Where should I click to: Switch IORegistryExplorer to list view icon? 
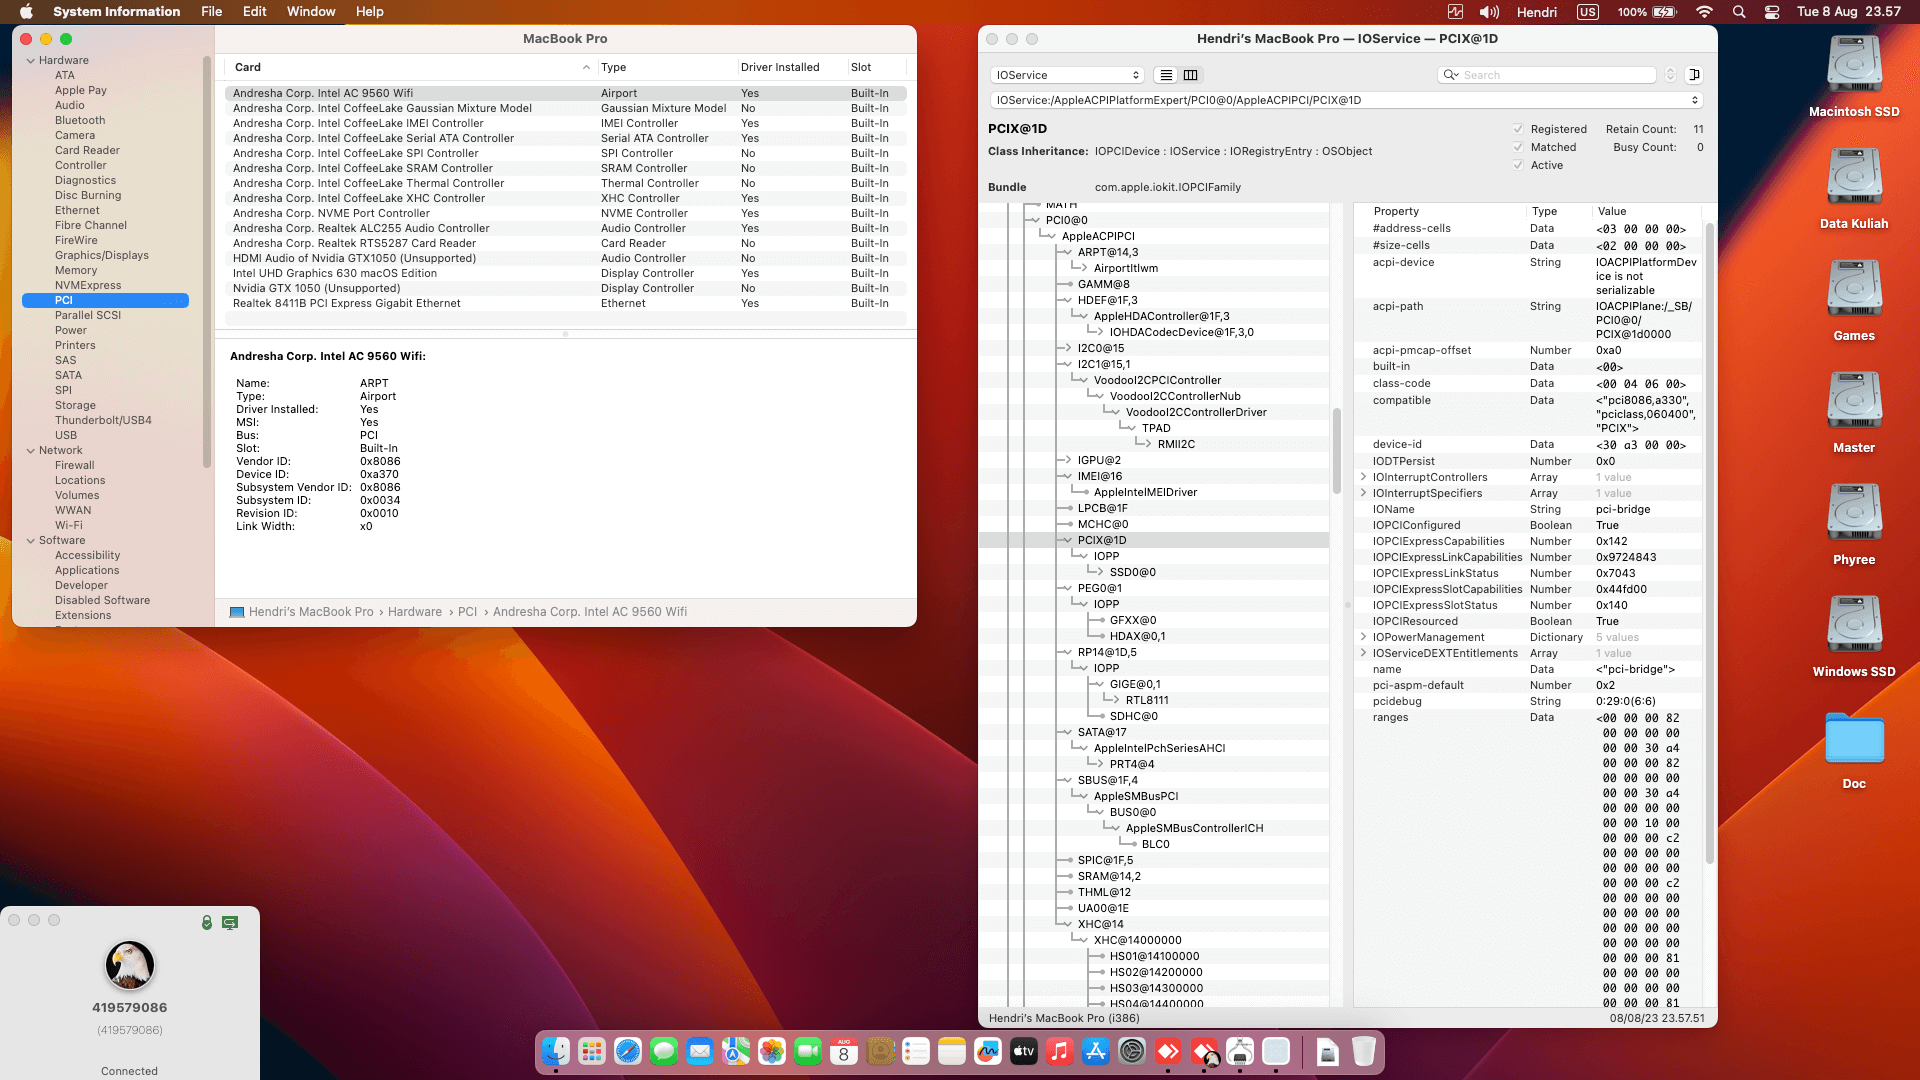pos(1166,75)
